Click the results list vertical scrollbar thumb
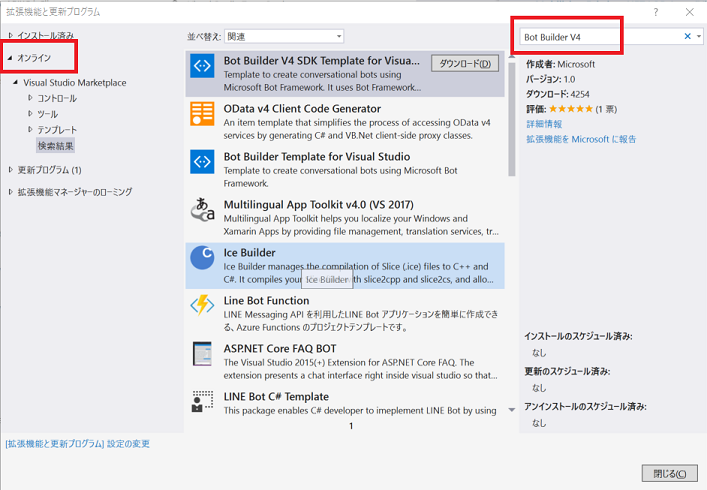 [x=512, y=119]
